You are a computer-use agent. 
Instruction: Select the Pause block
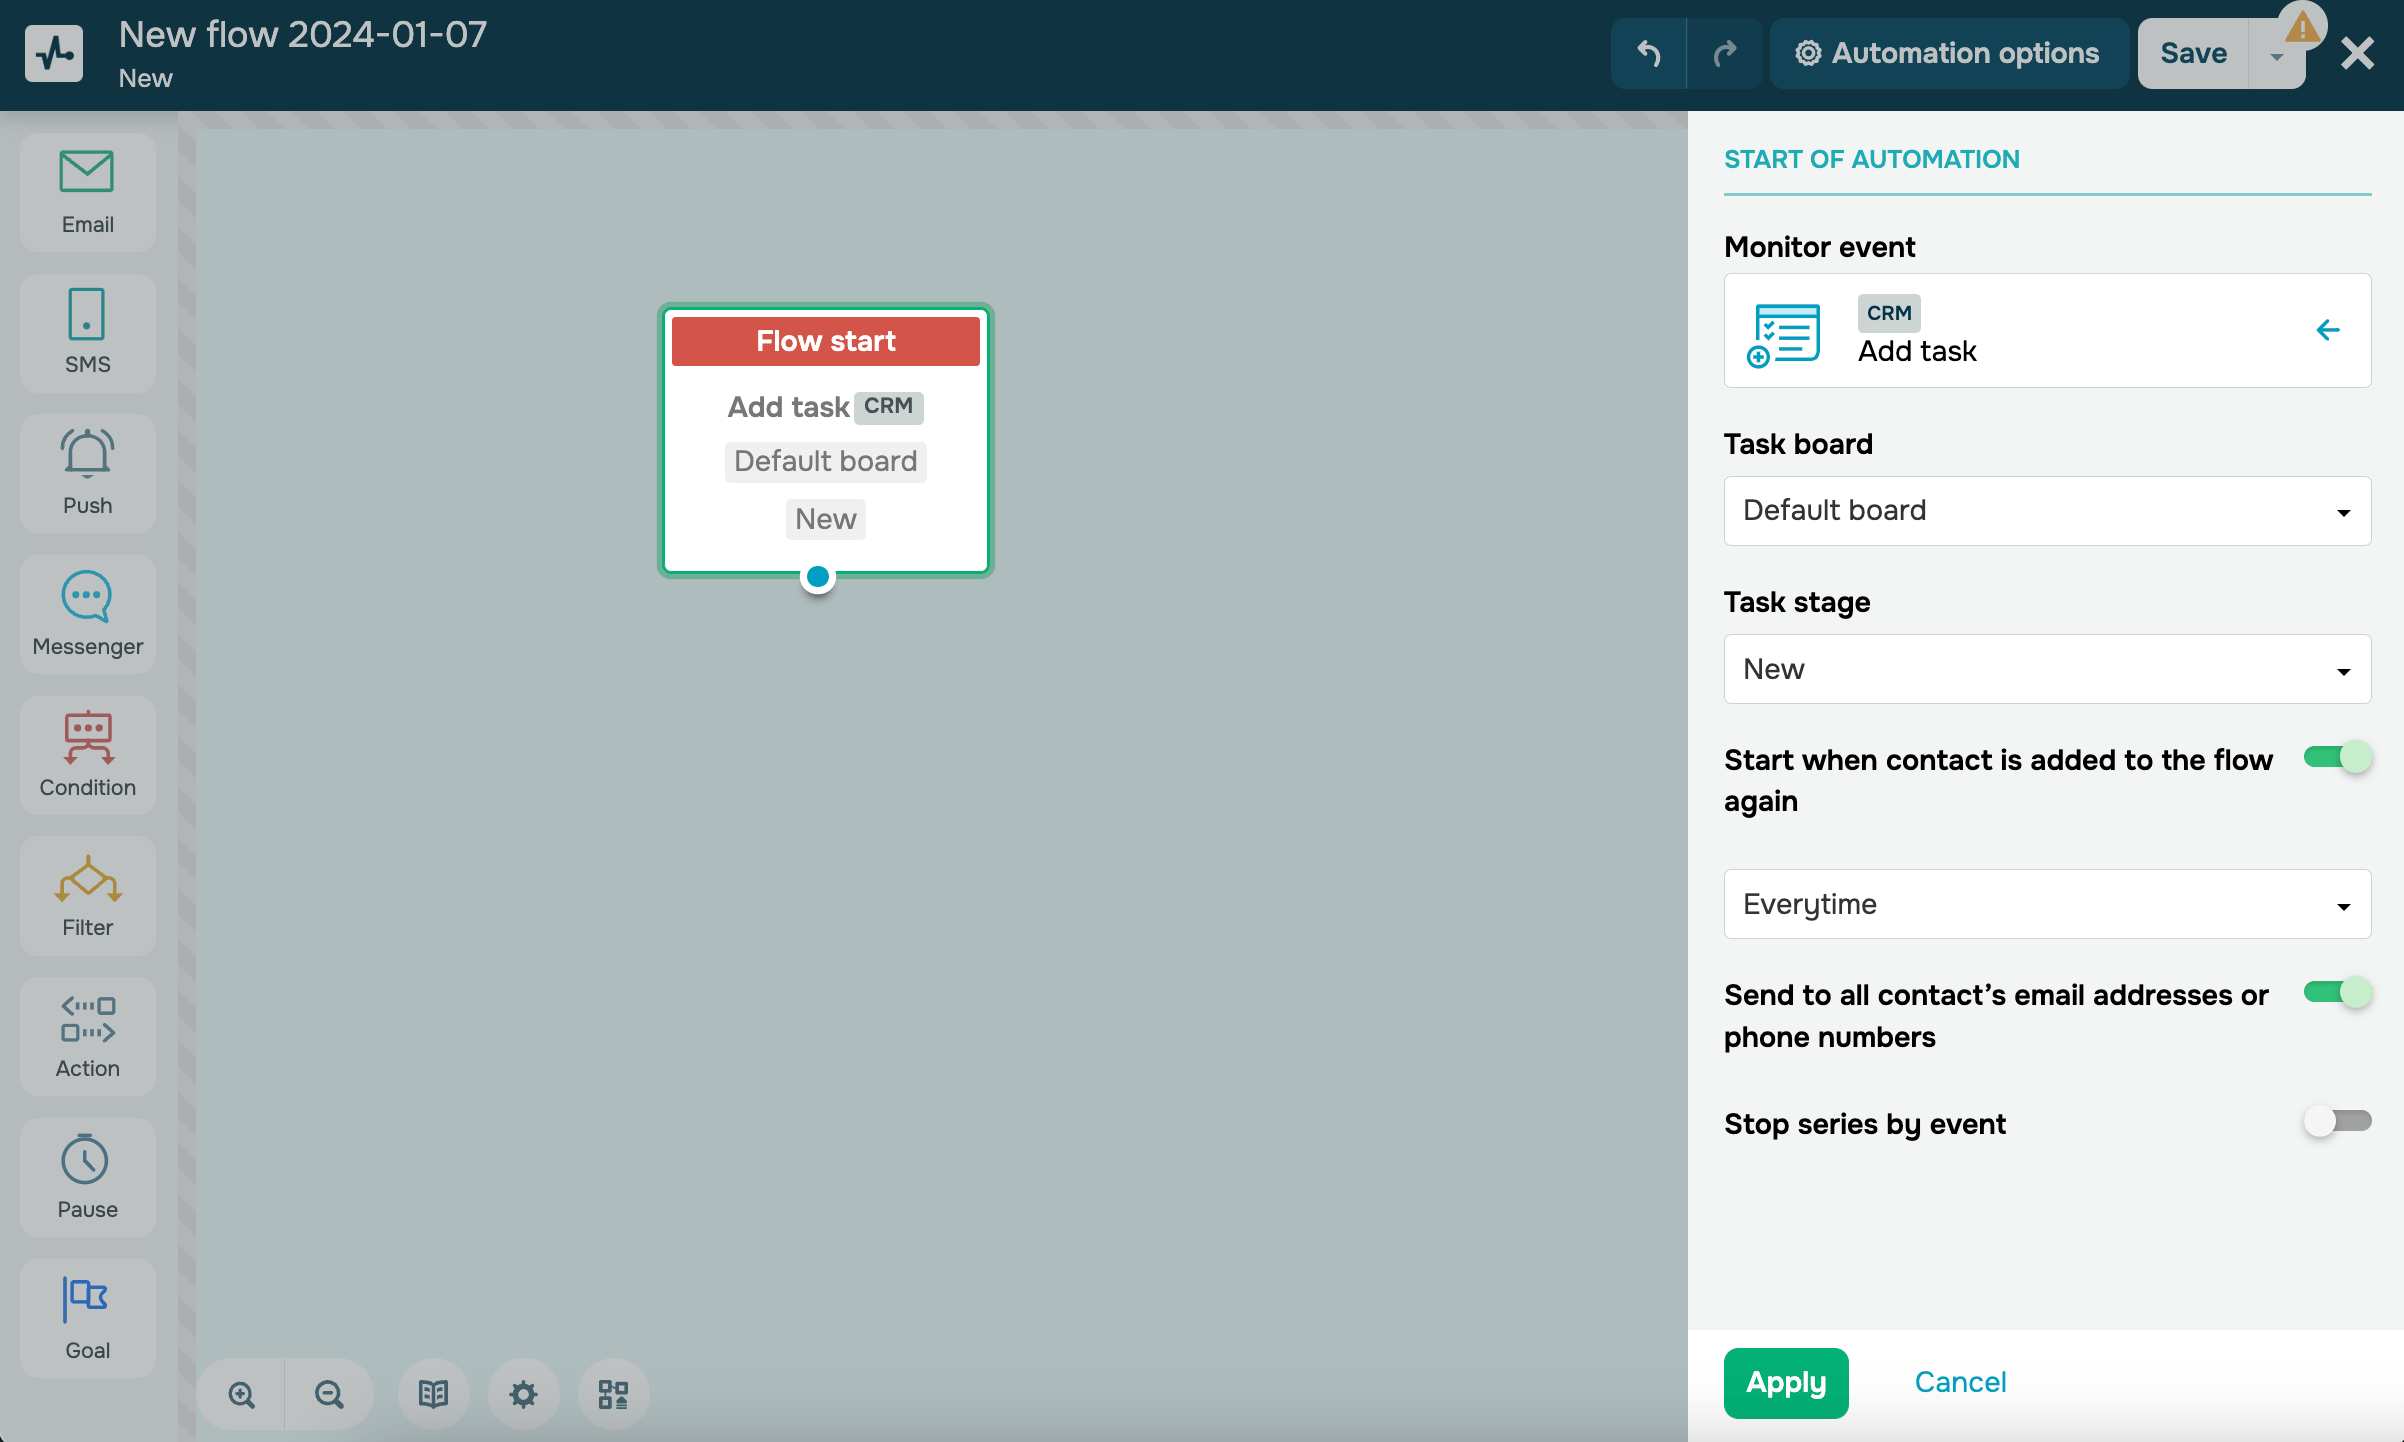[87, 1177]
